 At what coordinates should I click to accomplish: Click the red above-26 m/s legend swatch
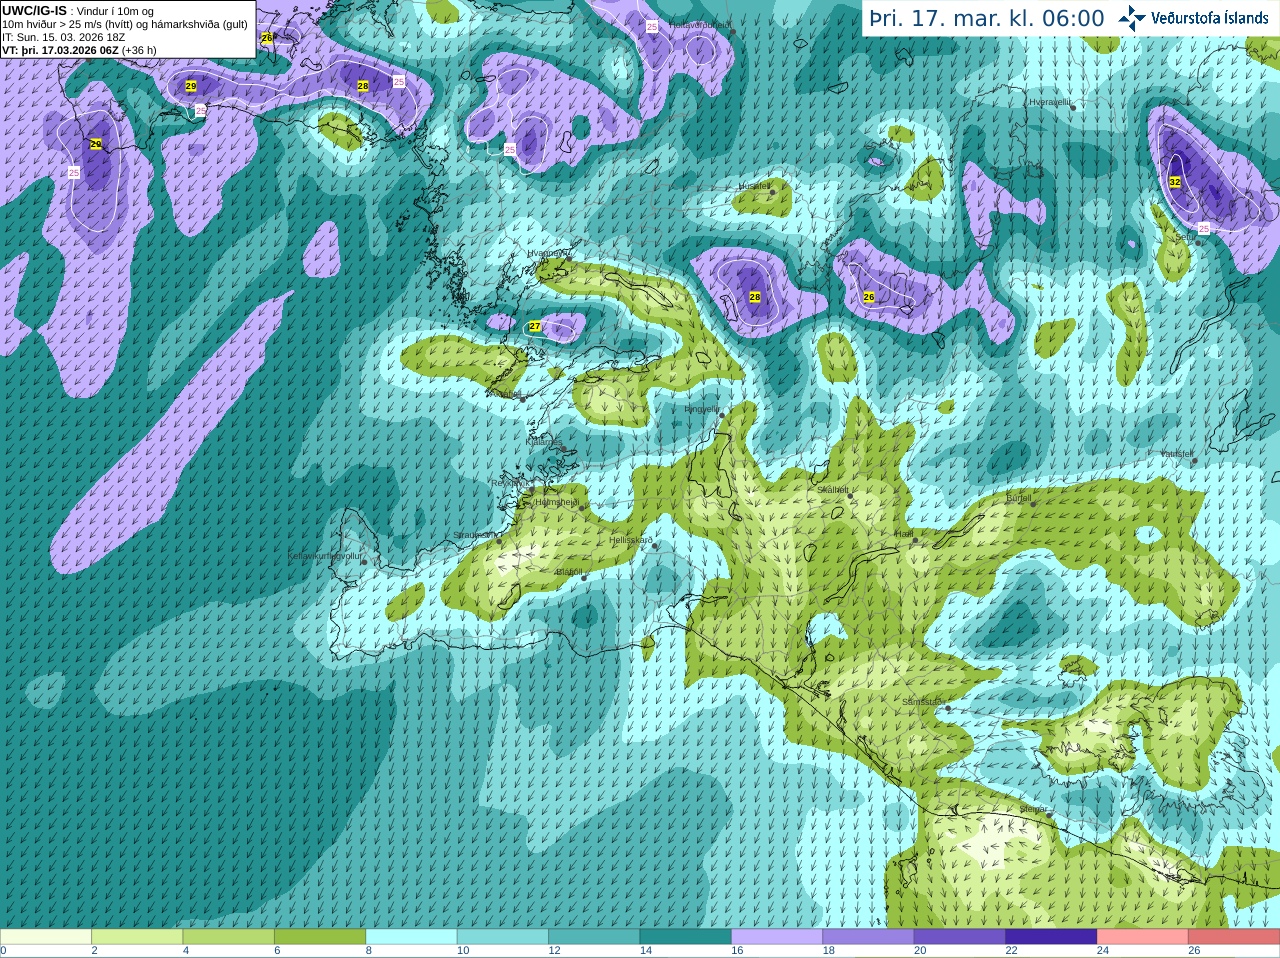[x=1234, y=937]
